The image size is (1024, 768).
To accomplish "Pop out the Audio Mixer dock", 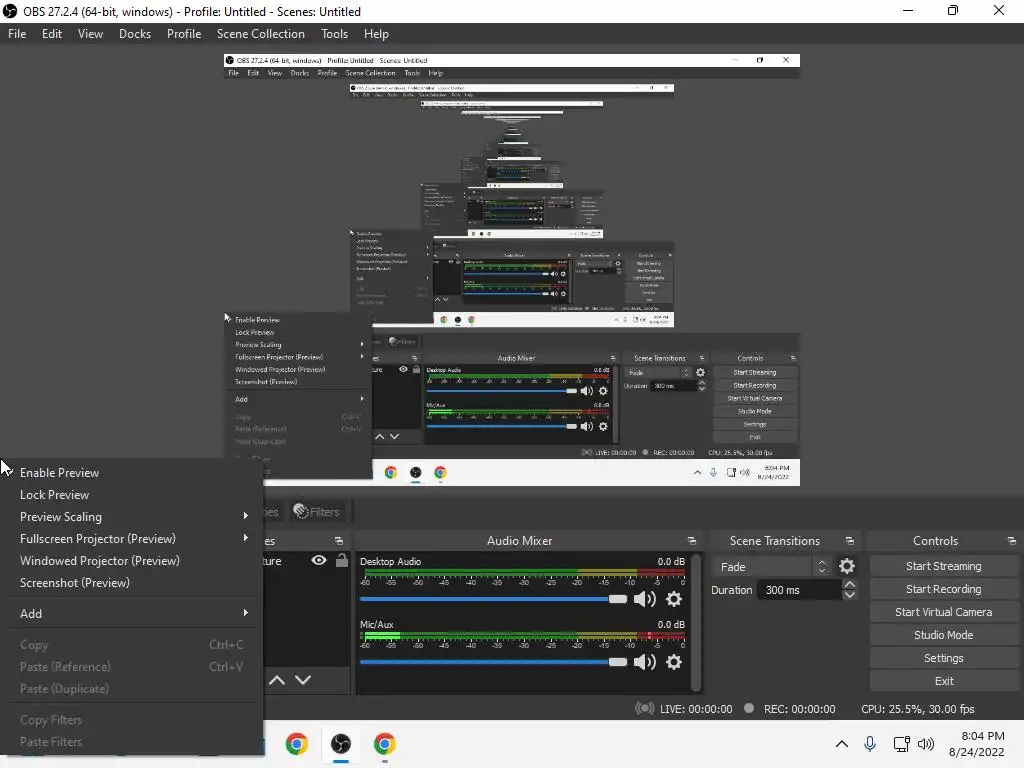I will point(692,541).
